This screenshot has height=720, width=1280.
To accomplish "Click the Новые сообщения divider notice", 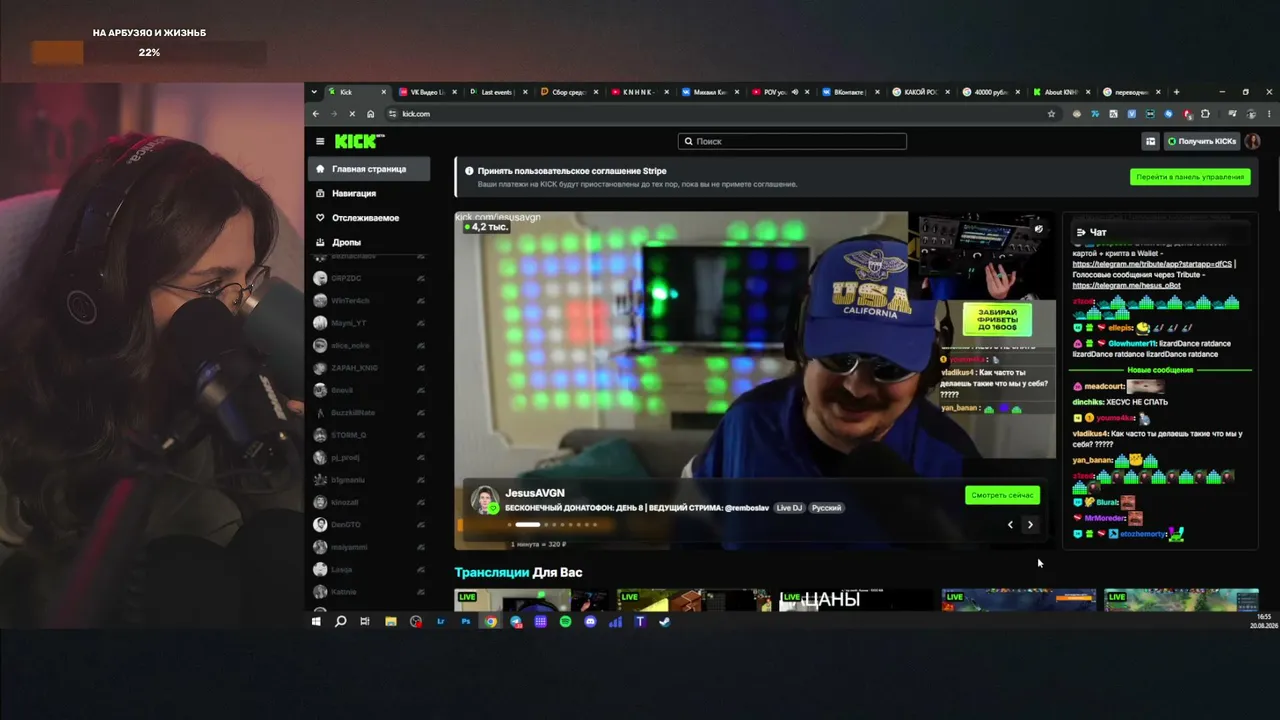I will pyautogui.click(x=1160, y=370).
